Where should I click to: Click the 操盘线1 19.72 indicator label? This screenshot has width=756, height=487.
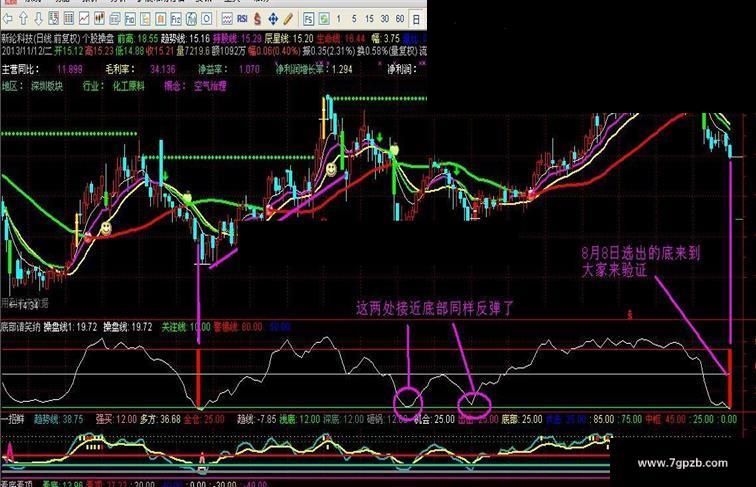71,327
